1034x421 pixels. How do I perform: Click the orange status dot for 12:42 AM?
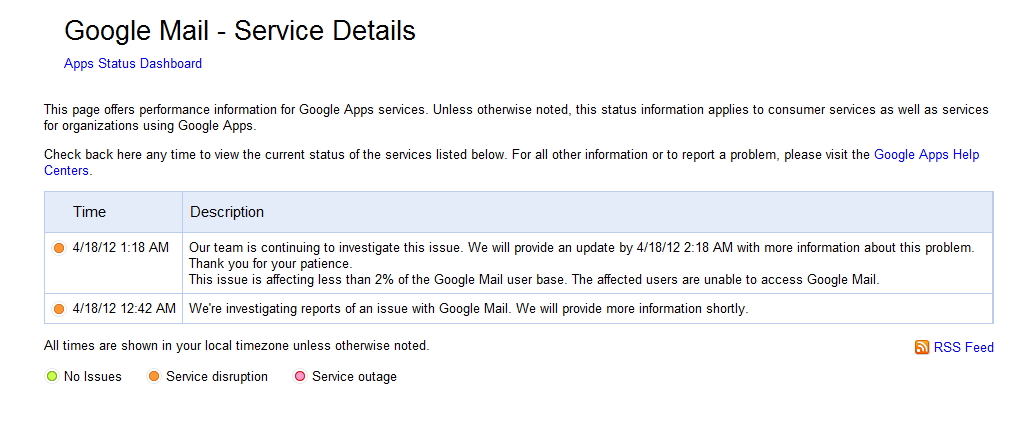tap(59, 309)
